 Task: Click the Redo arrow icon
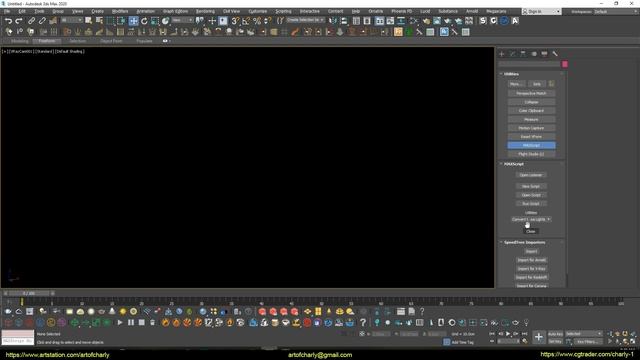pos(19,21)
